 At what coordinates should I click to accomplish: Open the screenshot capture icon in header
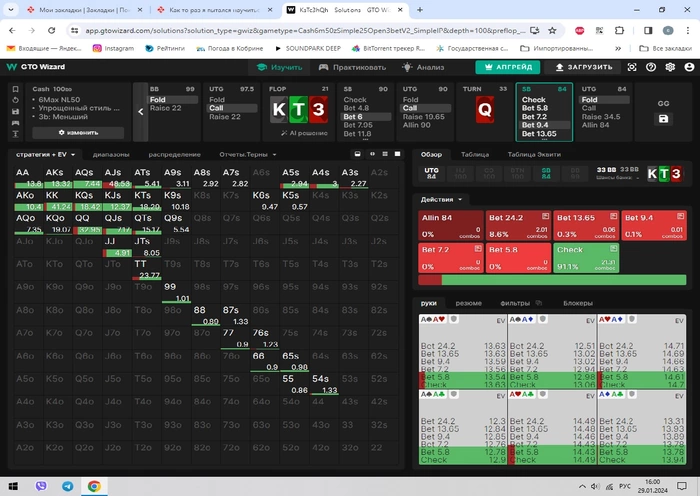click(632, 67)
